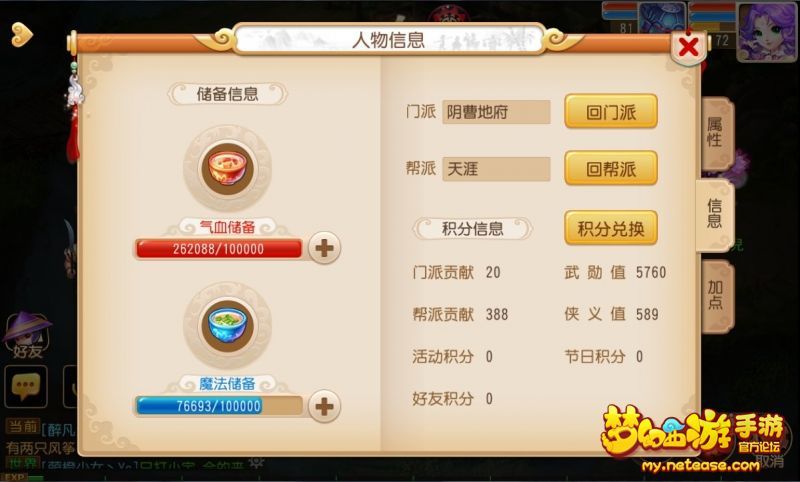Add magic reserve with the plus icon
Screen dimensions: 800x482
pos(324,406)
